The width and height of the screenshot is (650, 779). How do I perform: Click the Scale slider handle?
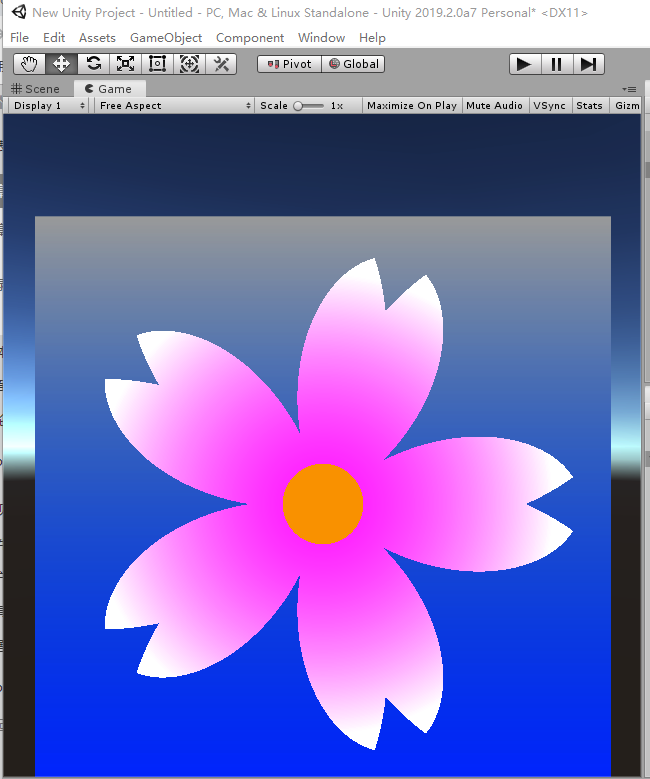click(x=298, y=106)
